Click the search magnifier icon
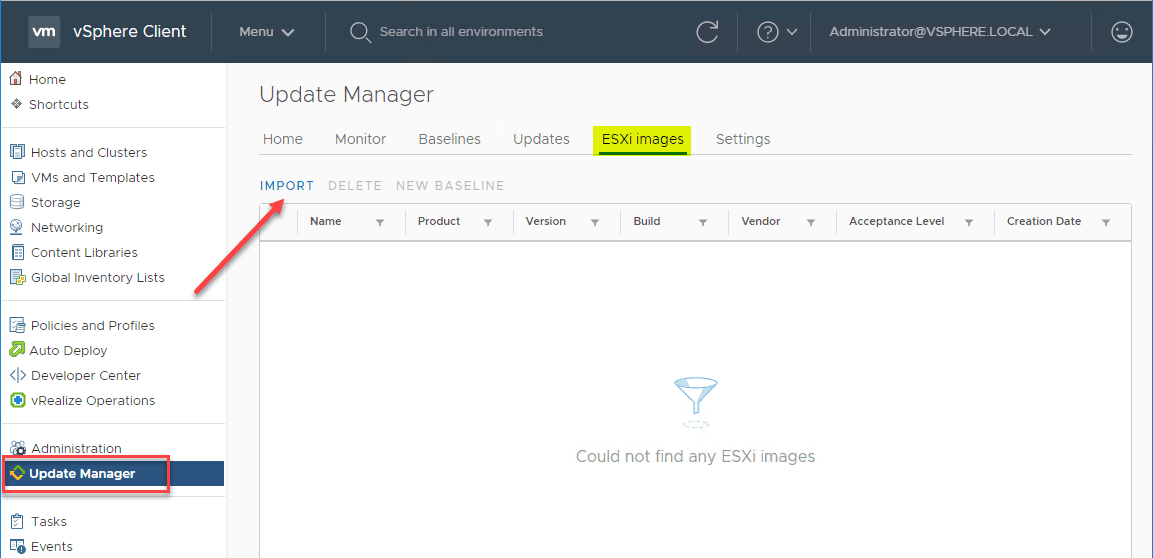Viewport: 1153px width, 558px height. click(x=360, y=32)
